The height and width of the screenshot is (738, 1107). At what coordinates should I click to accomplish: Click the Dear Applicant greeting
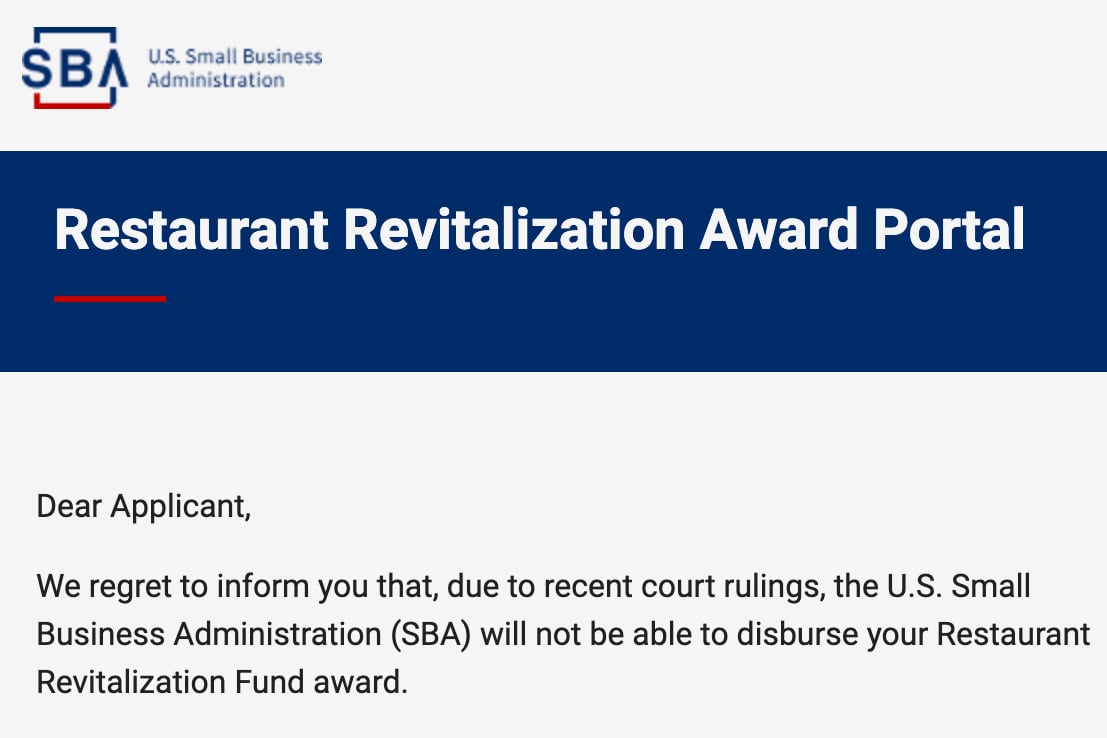[143, 506]
